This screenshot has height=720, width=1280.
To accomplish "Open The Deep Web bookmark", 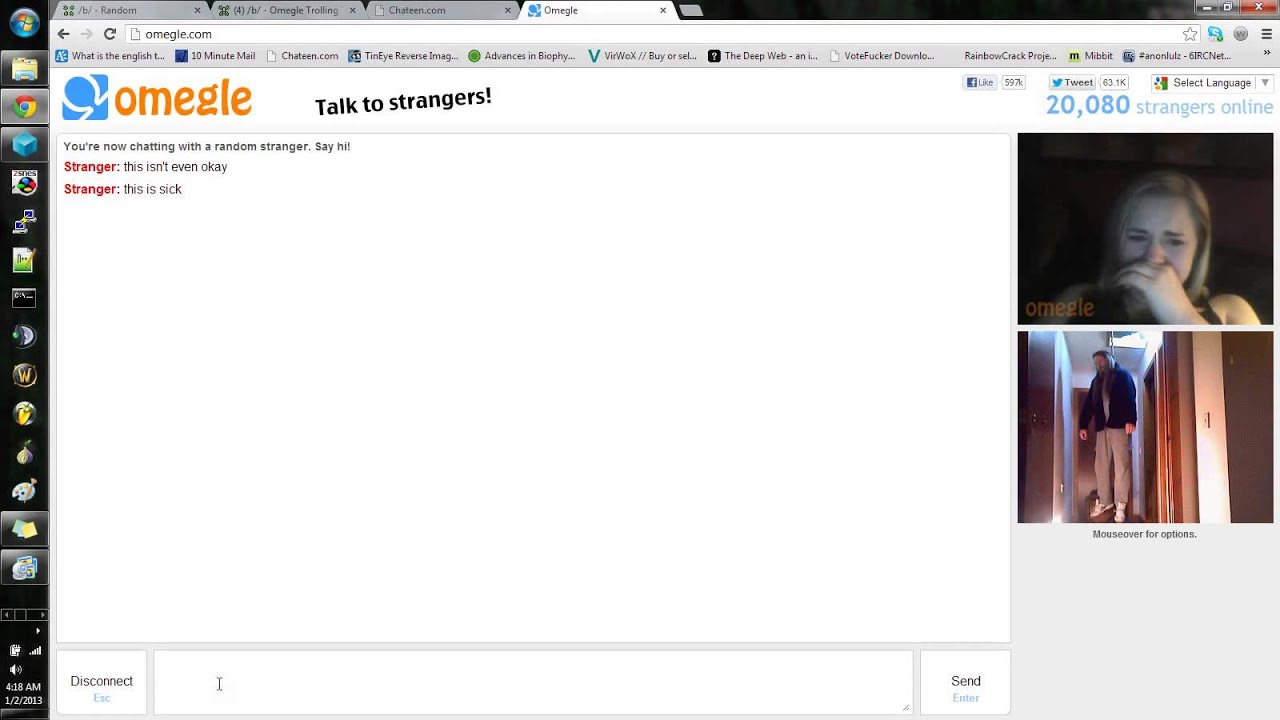I will pos(762,56).
